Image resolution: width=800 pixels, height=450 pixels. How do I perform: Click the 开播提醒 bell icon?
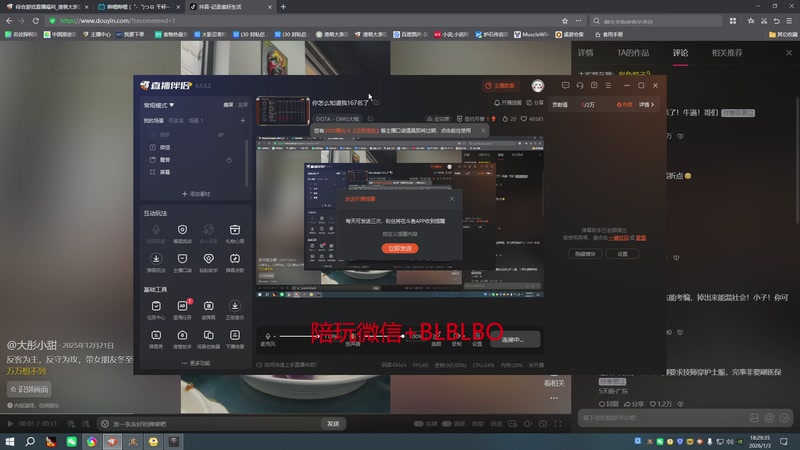coord(496,103)
